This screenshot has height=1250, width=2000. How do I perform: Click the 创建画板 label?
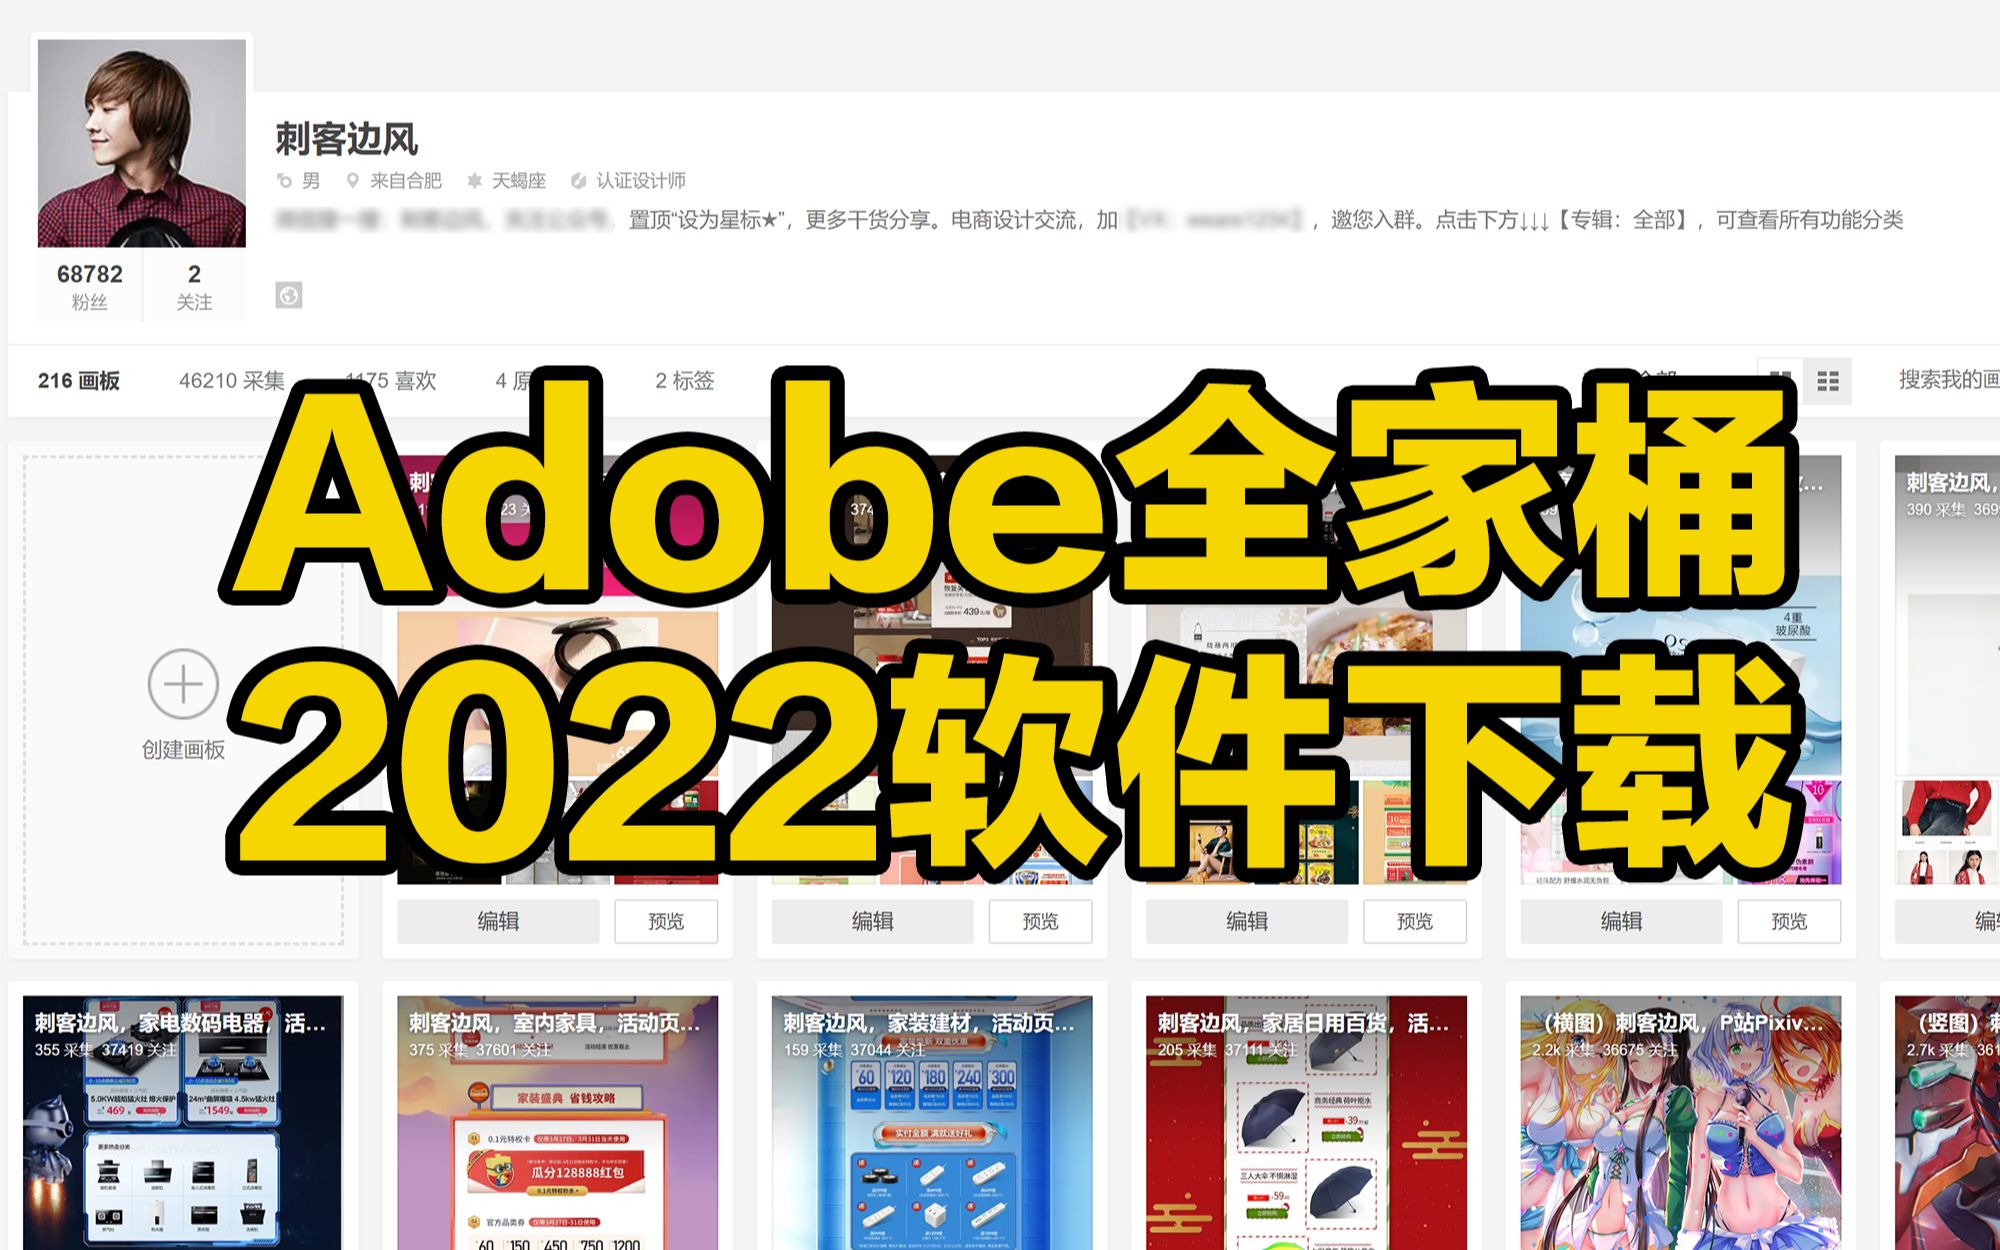[183, 750]
